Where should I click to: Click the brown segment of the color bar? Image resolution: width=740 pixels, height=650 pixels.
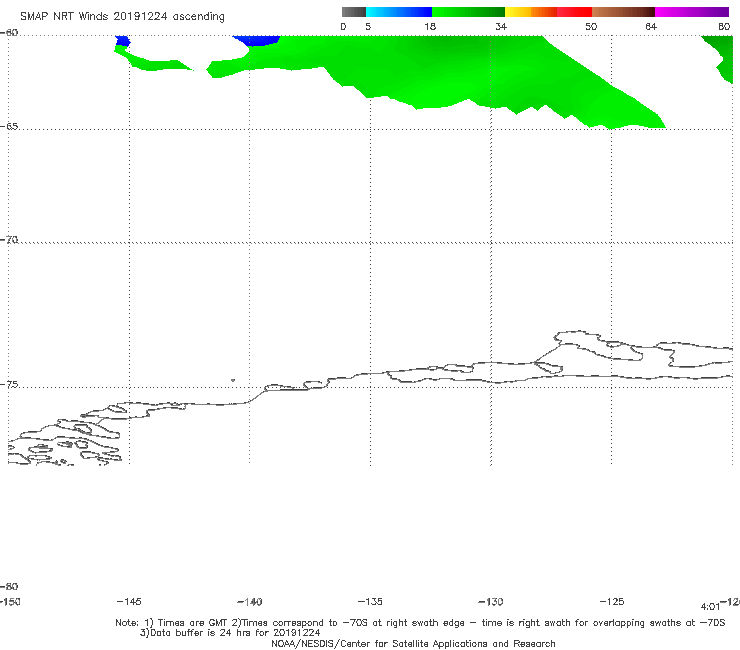click(x=623, y=12)
